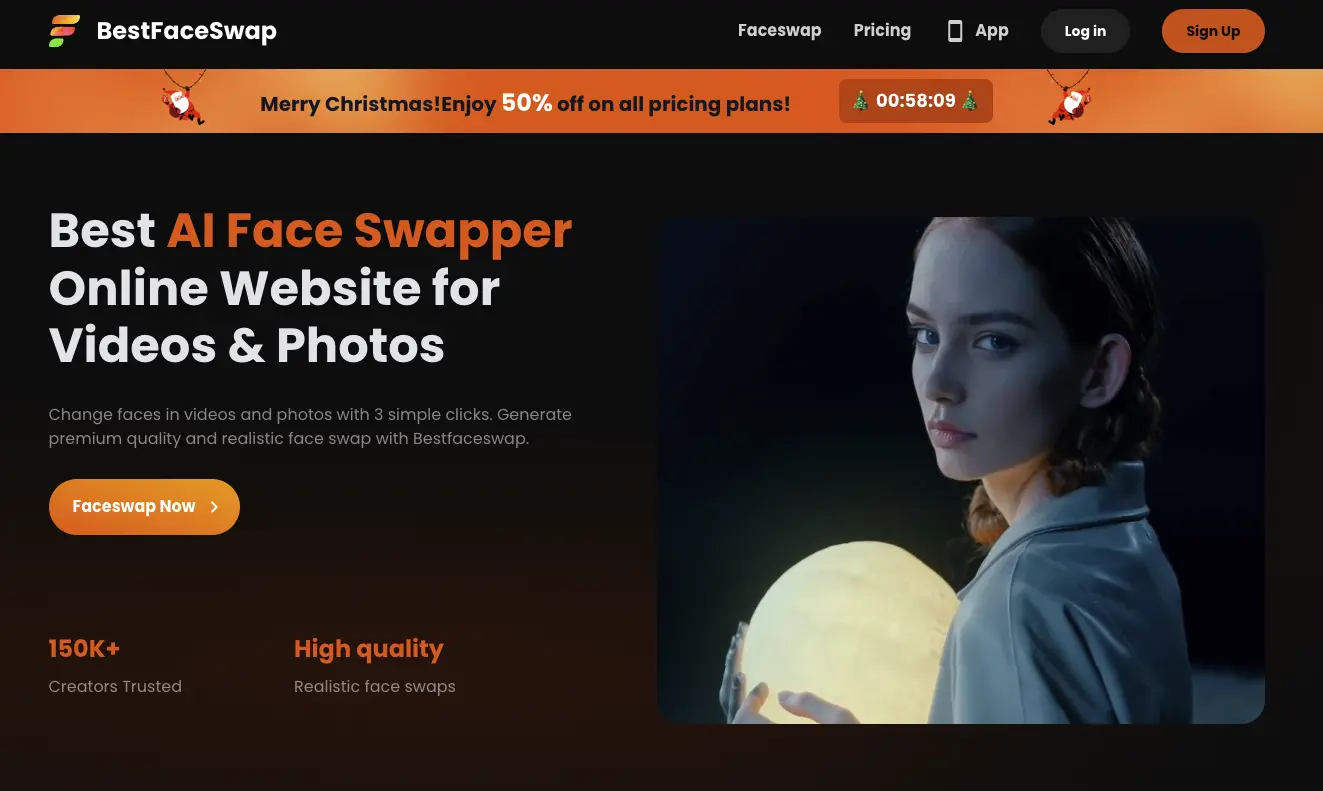The image size is (1323, 791).
Task: Click the phone icon beside App
Action: [954, 31]
